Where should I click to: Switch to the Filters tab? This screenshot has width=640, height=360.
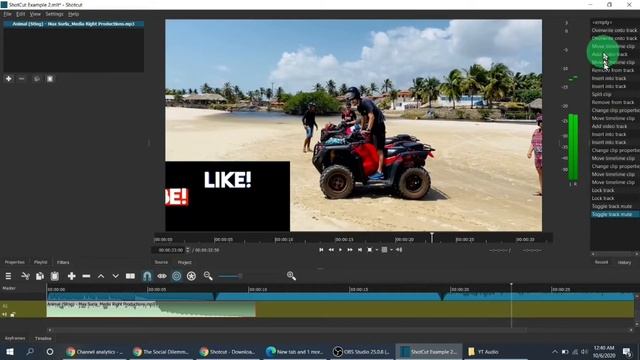[63, 262]
